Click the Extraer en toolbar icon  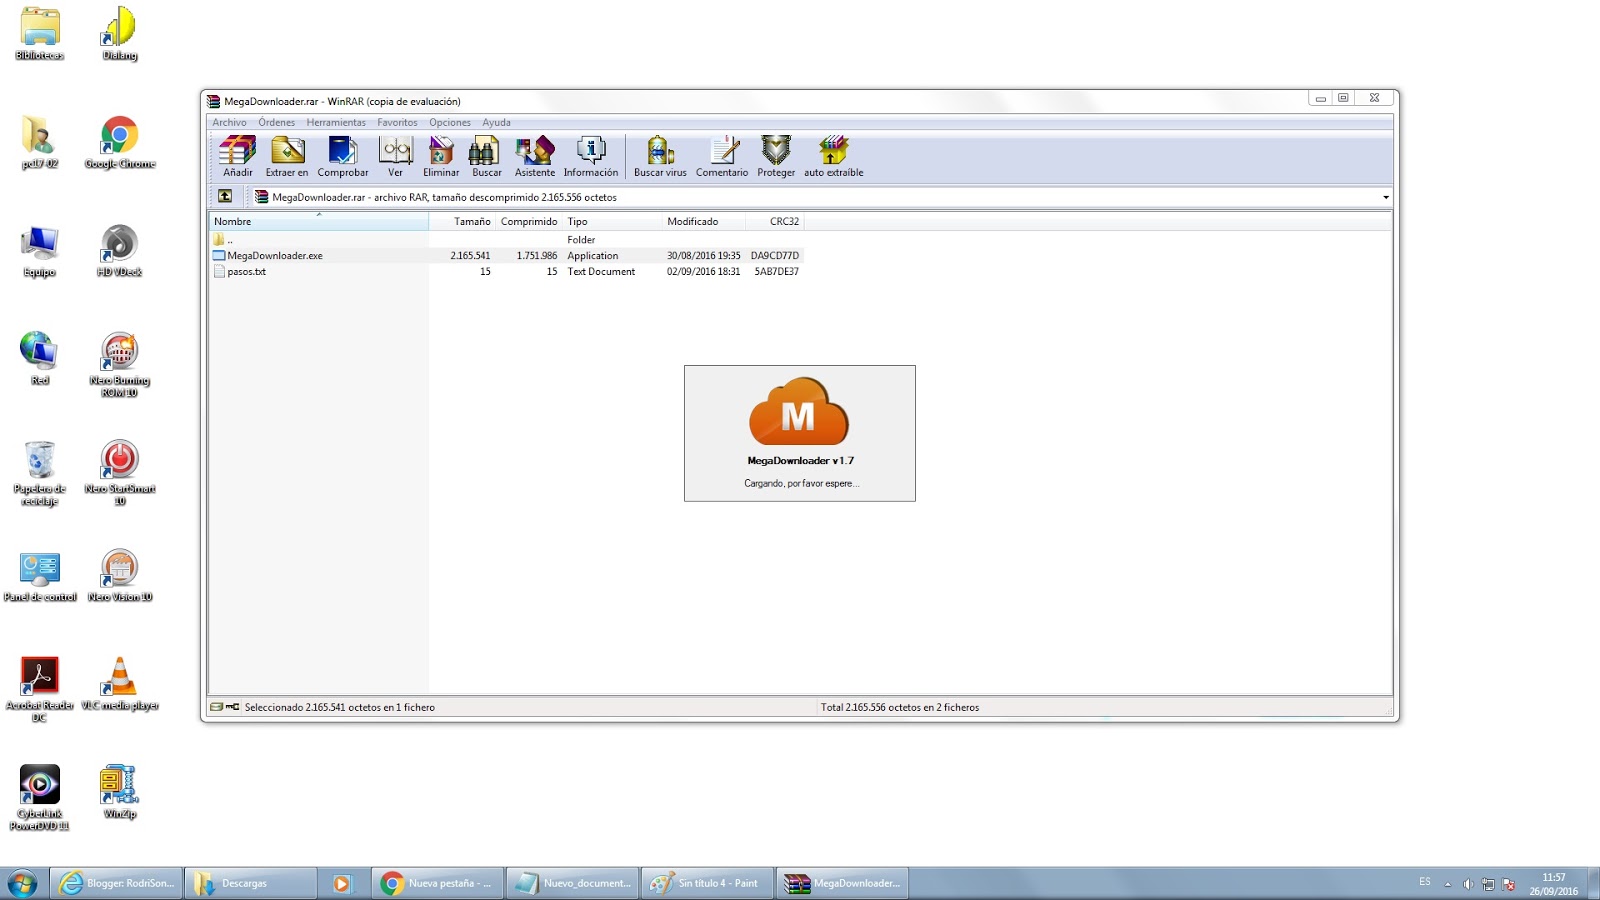[x=287, y=156]
